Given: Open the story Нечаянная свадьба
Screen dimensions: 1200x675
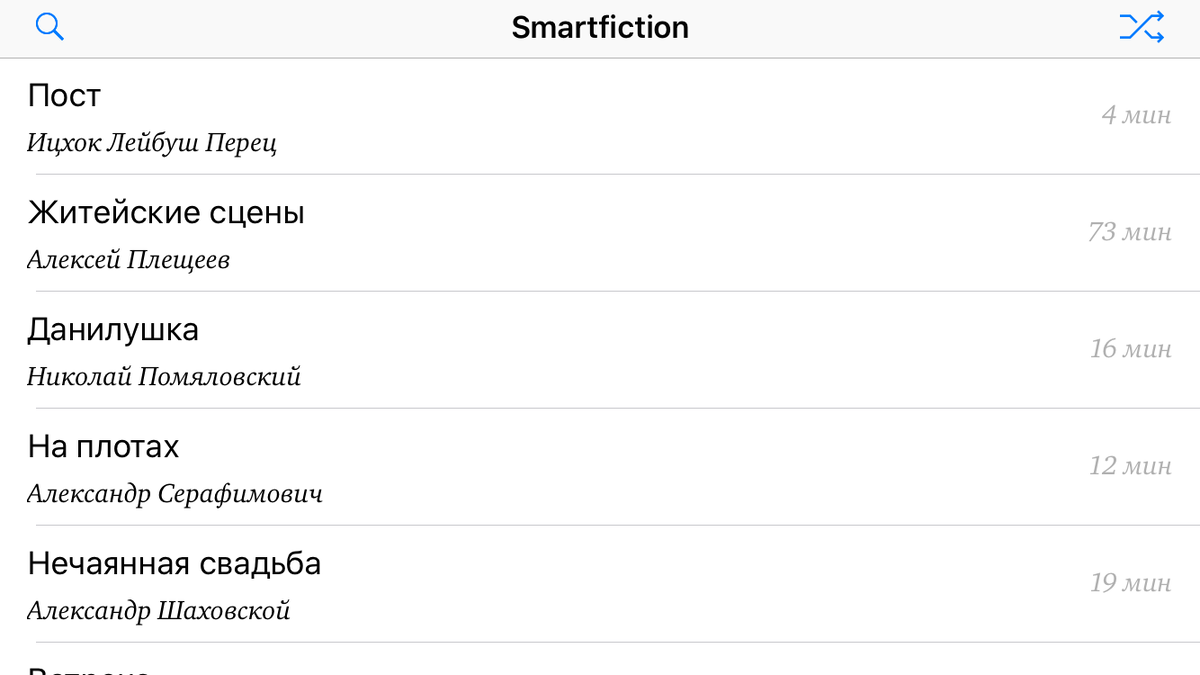Looking at the screenshot, I should (x=174, y=564).
